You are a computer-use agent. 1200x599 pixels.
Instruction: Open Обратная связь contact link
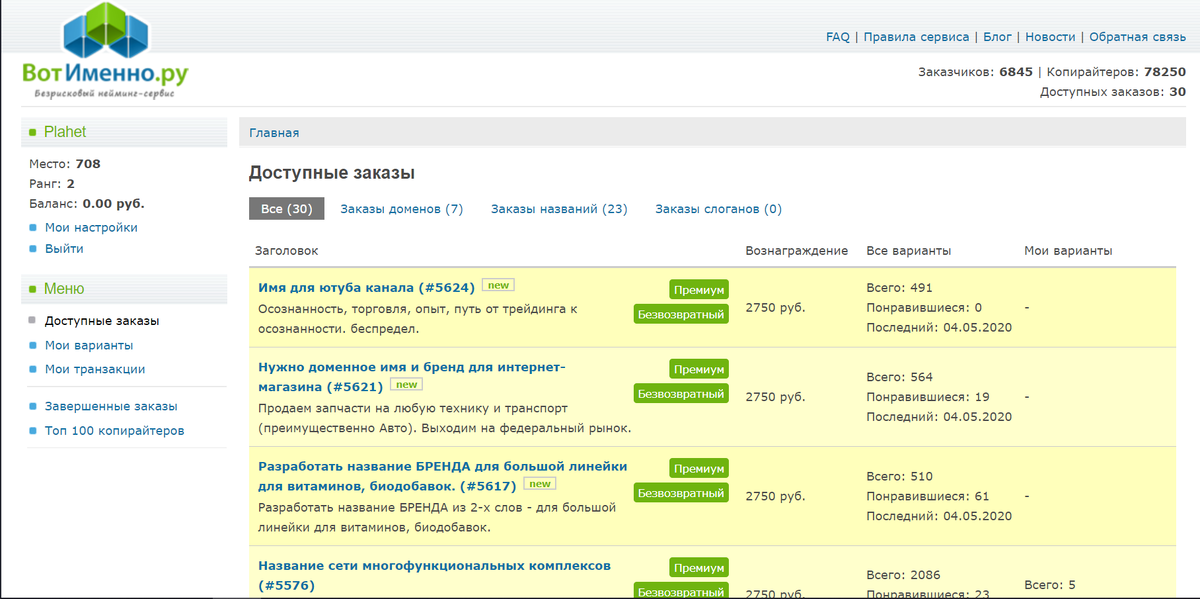1137,37
